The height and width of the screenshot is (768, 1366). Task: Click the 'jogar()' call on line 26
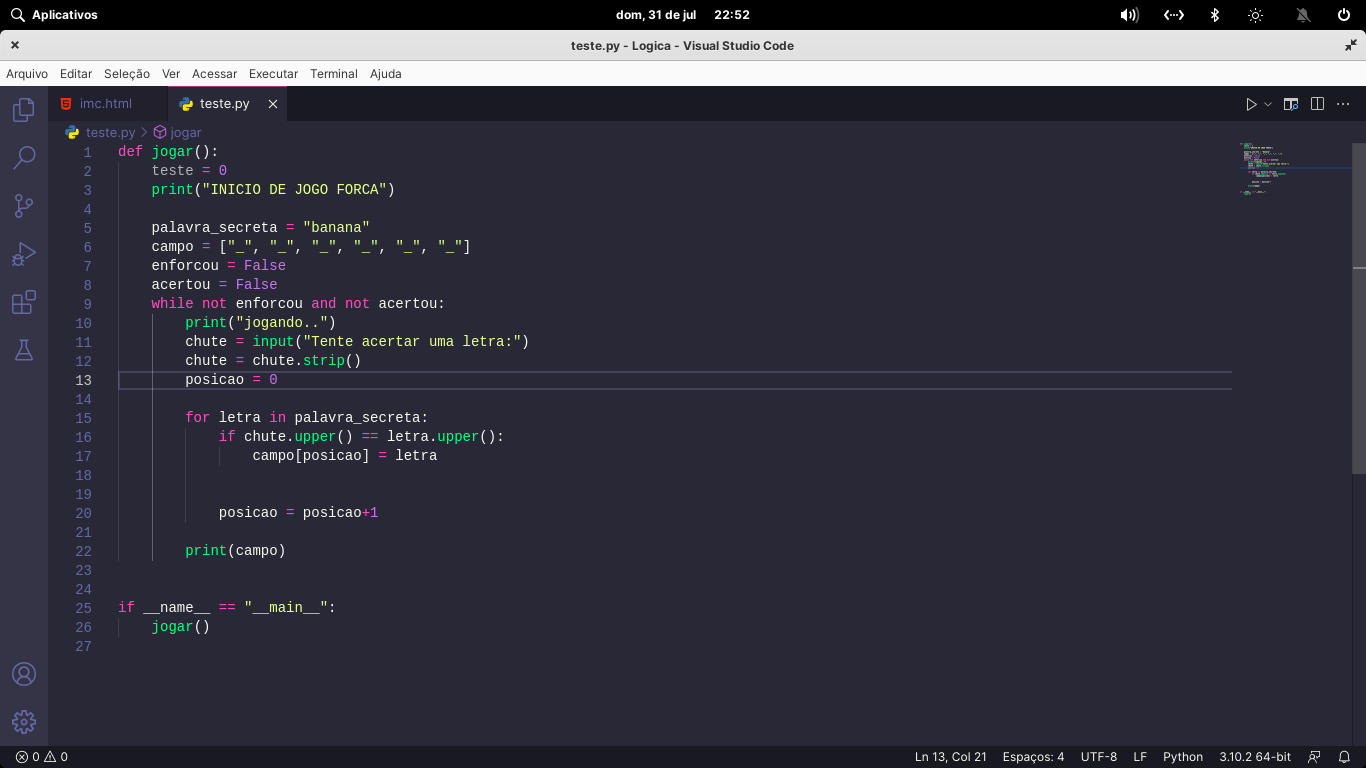(x=181, y=627)
